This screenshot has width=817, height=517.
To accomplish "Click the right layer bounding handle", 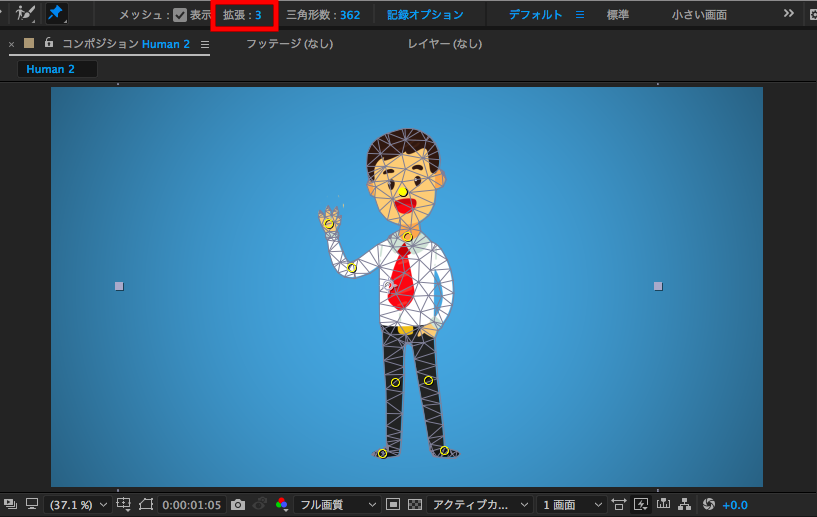I will point(658,286).
